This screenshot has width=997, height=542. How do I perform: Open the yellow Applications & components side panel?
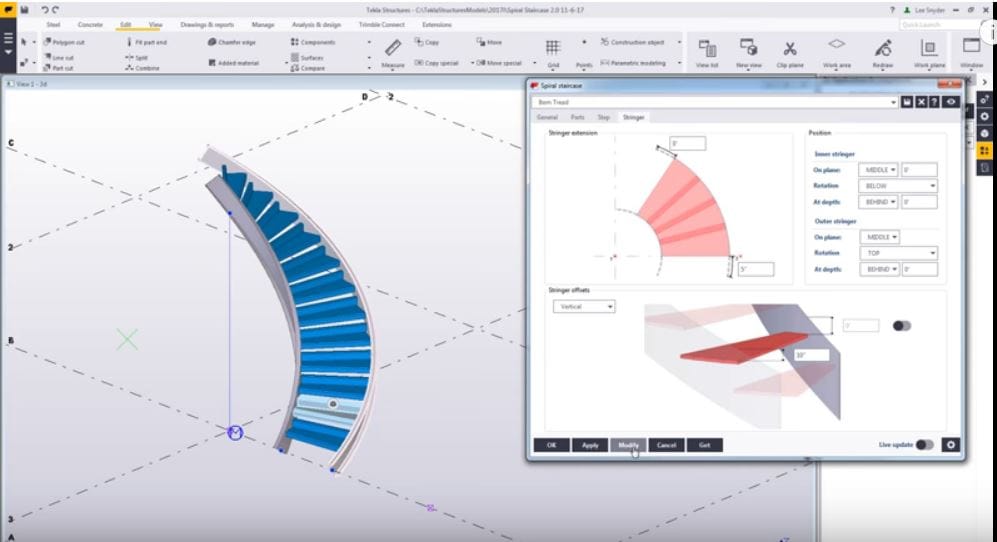click(984, 150)
